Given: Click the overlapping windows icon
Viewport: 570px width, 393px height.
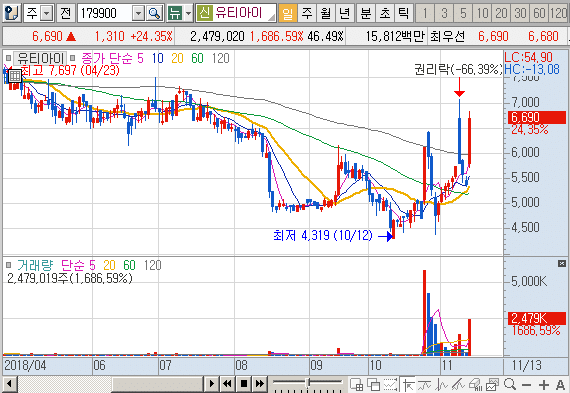Looking at the screenshot, I should point(373,385).
